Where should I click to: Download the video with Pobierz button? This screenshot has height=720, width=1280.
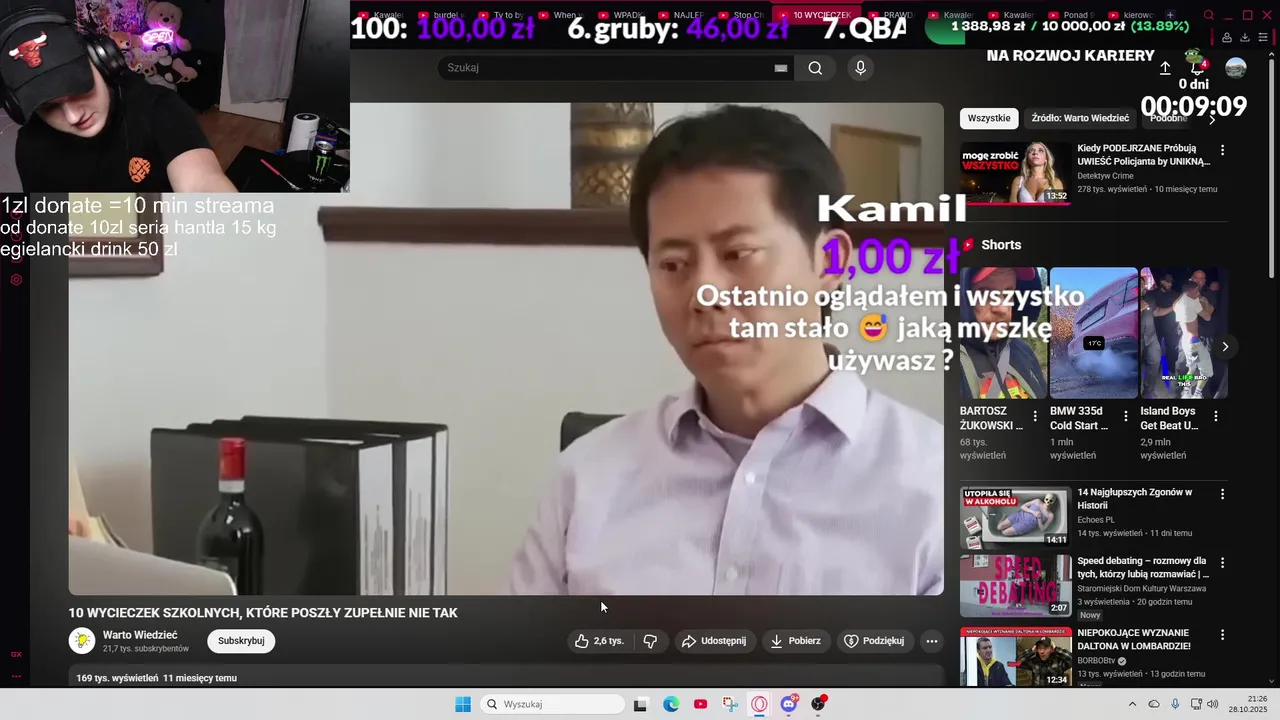(796, 641)
